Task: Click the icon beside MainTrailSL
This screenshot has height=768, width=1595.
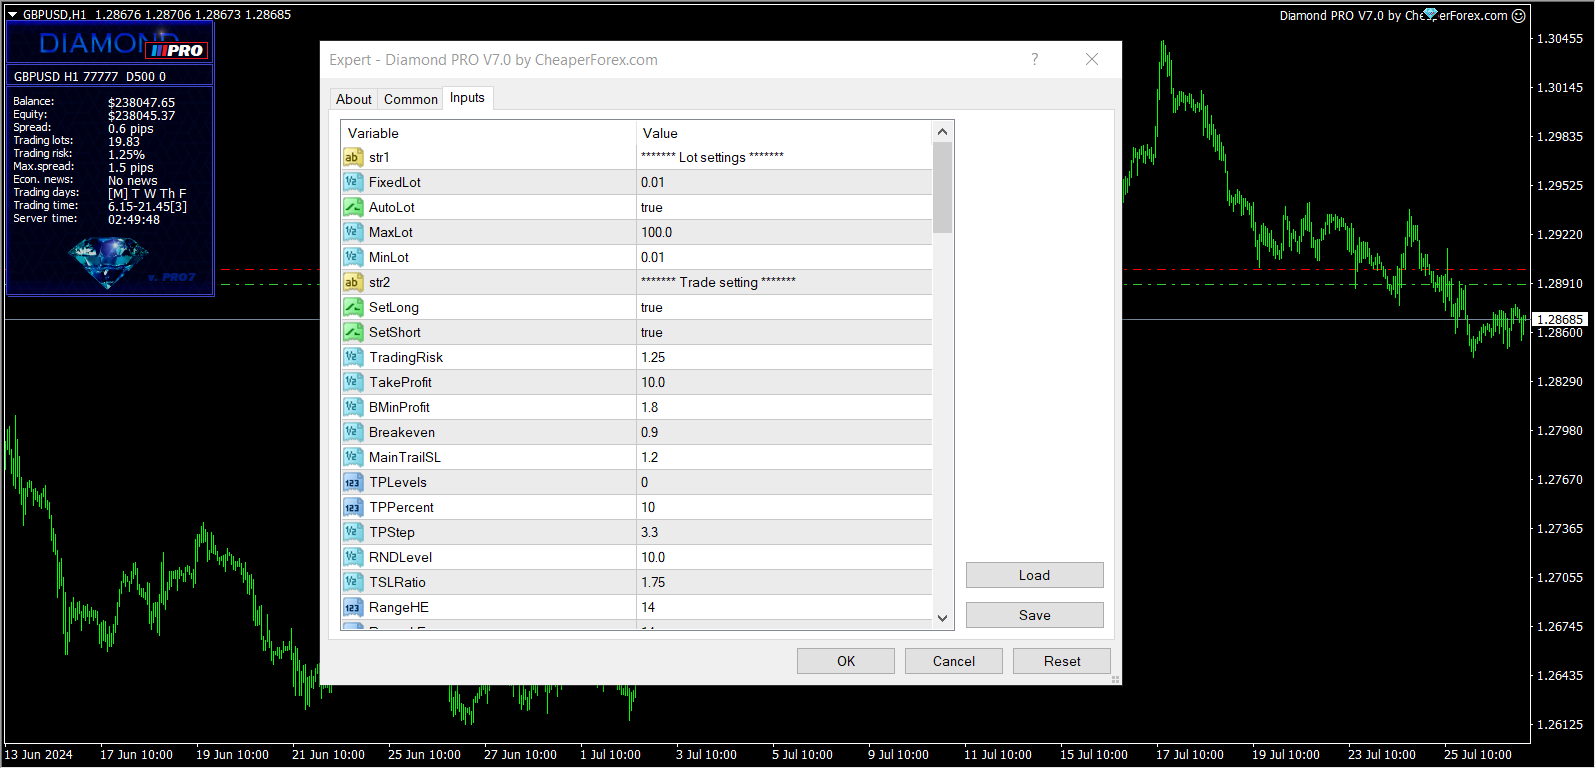Action: (x=353, y=457)
